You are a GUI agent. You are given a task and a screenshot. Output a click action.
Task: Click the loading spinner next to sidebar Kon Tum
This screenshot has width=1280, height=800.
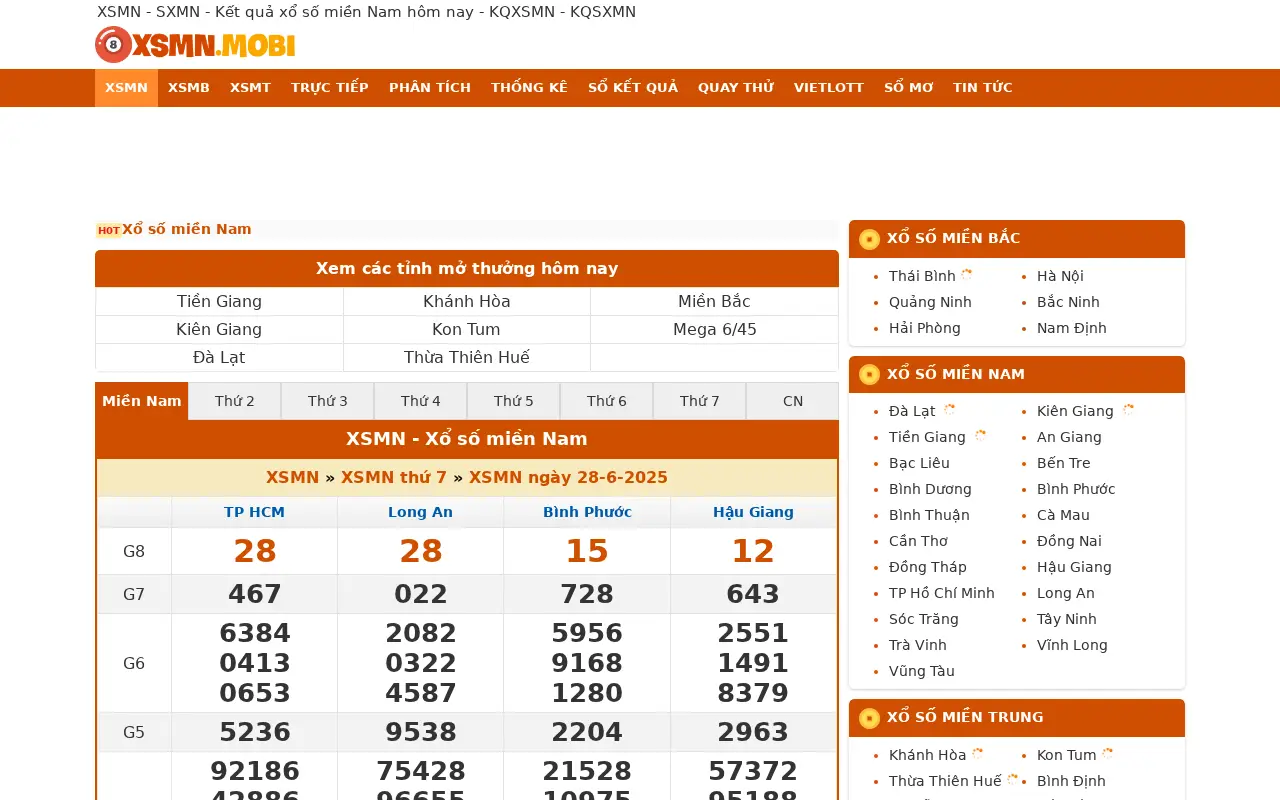[x=1108, y=754]
